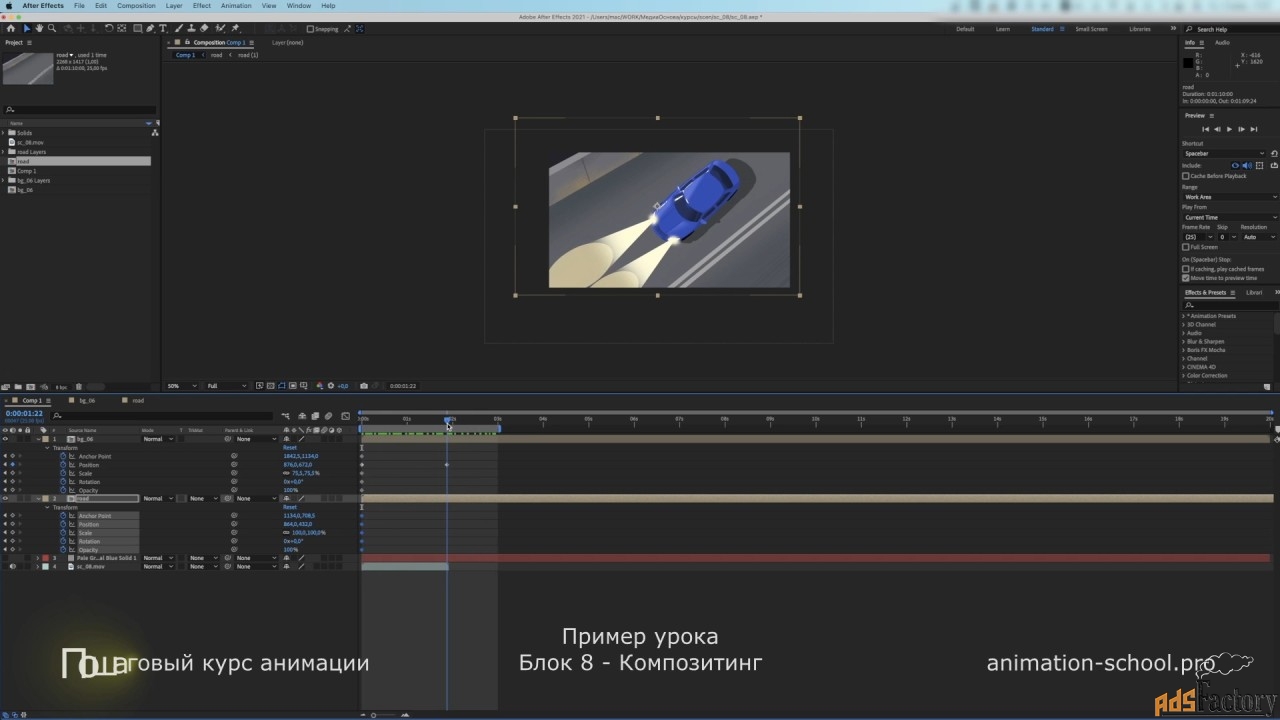Viewport: 1280px width, 720px height.
Task: Switch to the Audio panel tab
Action: pos(1222,43)
